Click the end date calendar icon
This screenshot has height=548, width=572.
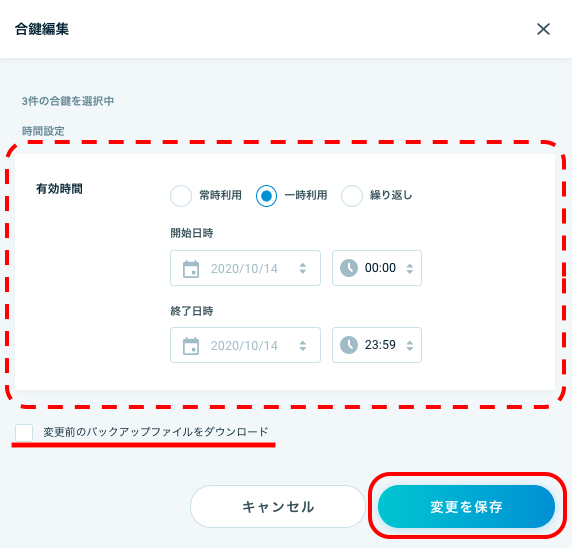[191, 346]
